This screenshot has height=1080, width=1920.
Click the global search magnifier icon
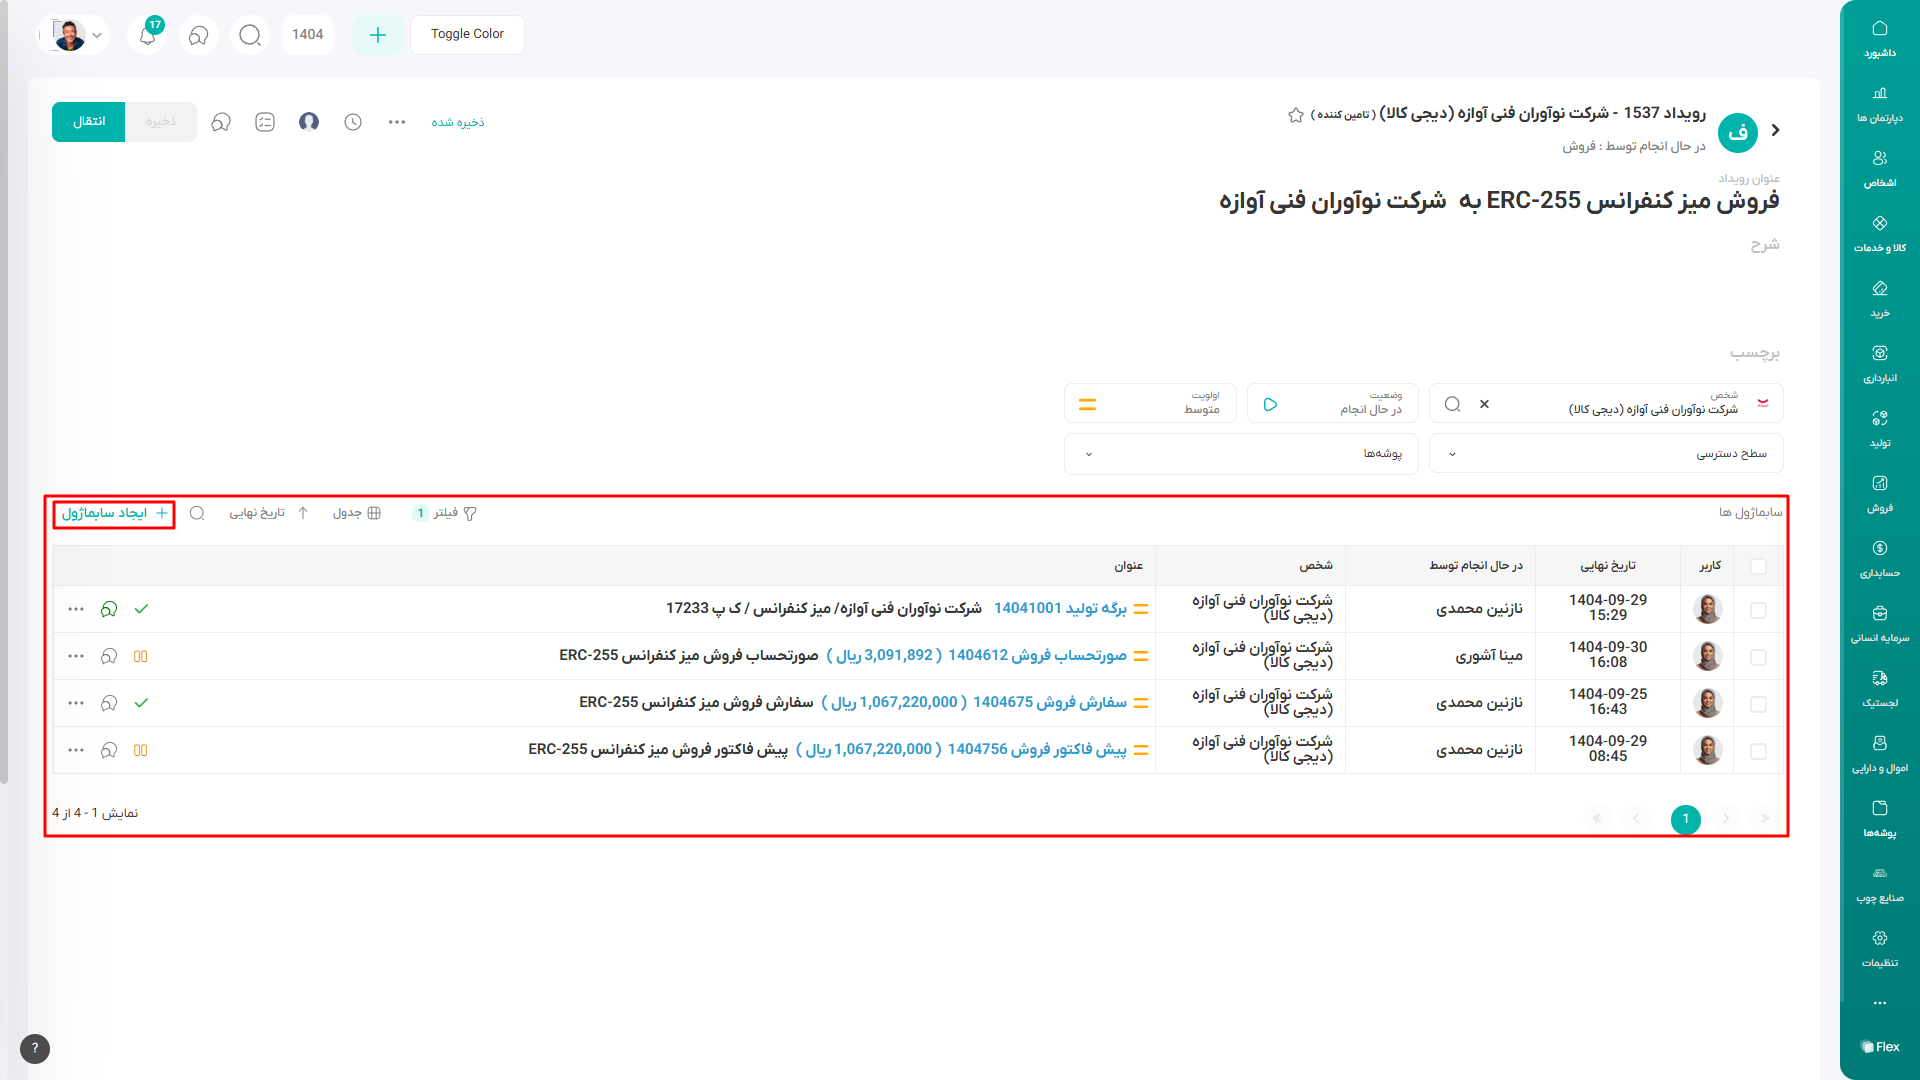(x=250, y=36)
